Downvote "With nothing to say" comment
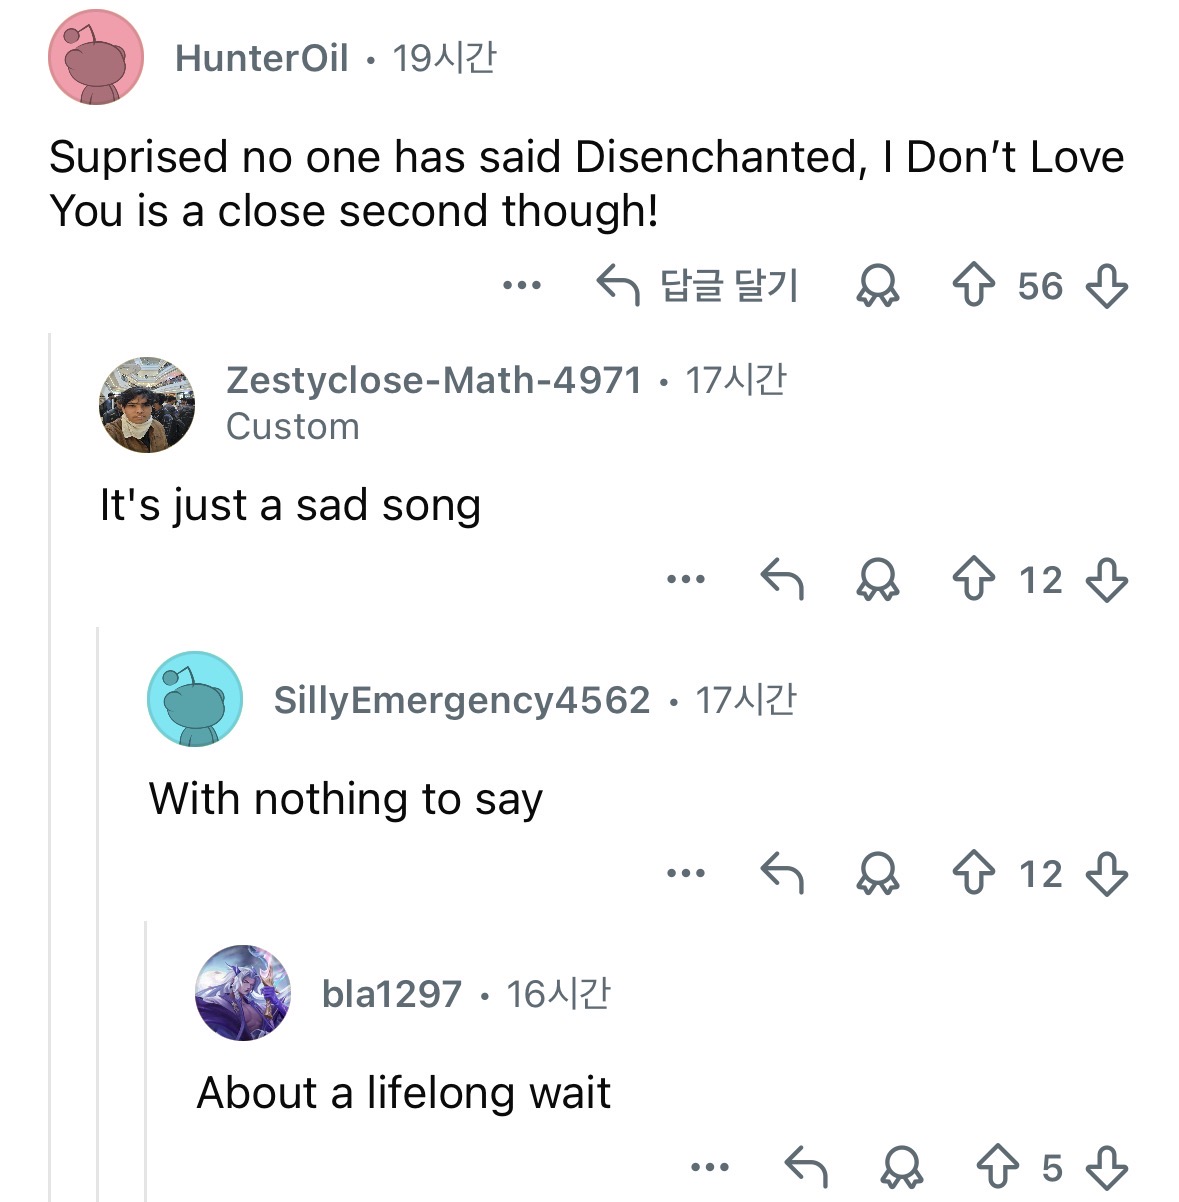 tap(1106, 874)
